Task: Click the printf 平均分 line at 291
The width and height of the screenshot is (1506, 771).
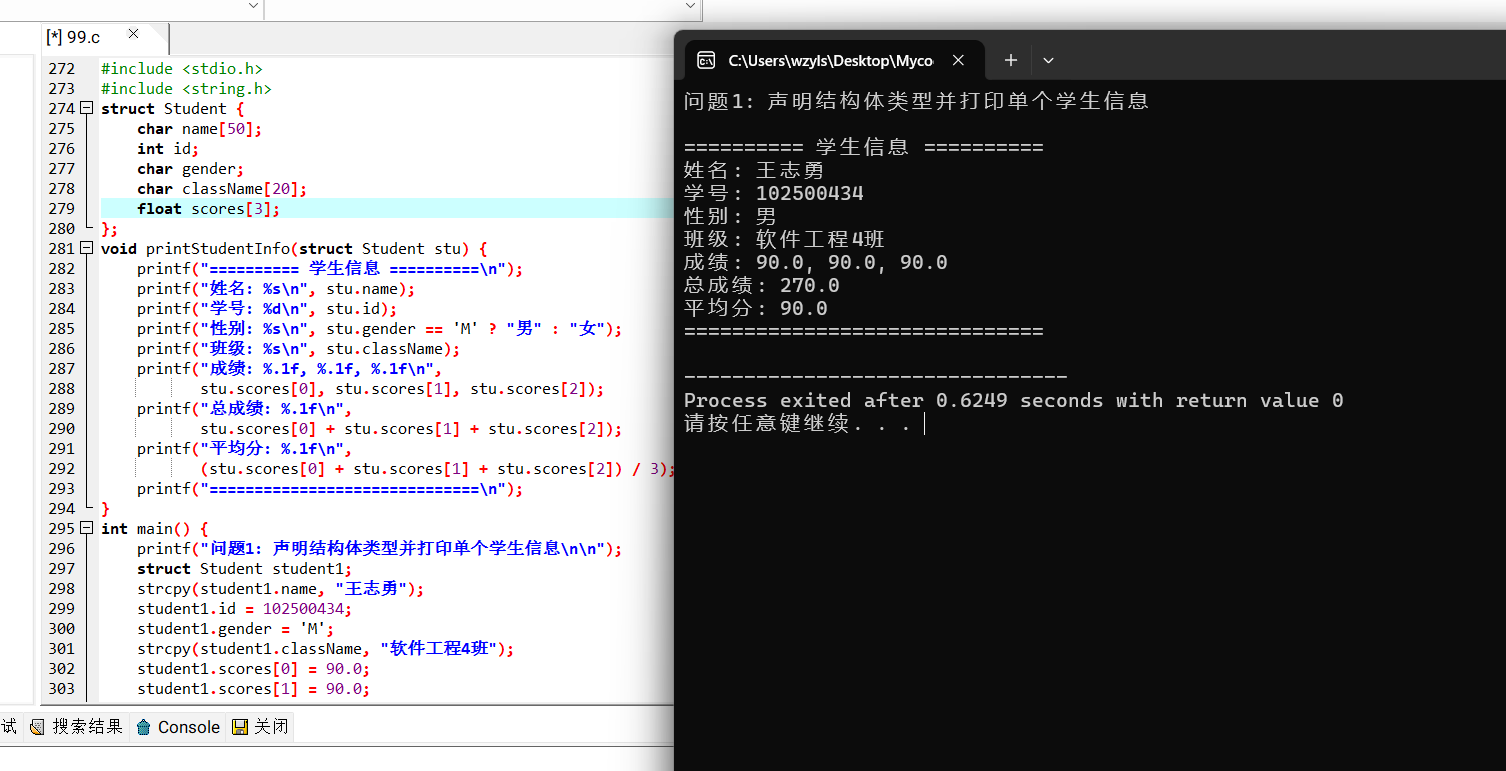Action: (245, 448)
